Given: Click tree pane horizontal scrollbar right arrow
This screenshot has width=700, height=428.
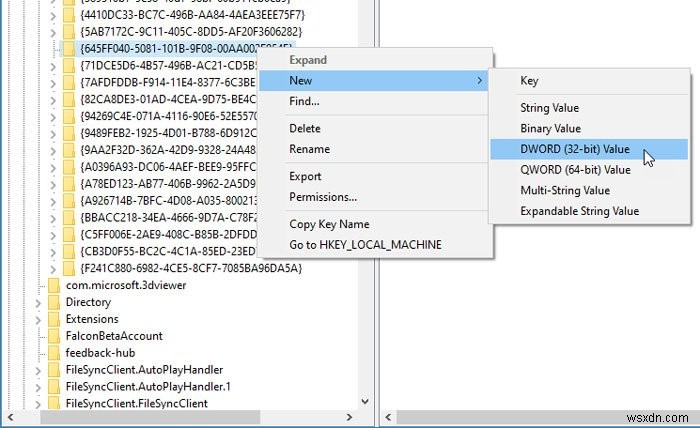Looking at the screenshot, I should [x=350, y=417].
